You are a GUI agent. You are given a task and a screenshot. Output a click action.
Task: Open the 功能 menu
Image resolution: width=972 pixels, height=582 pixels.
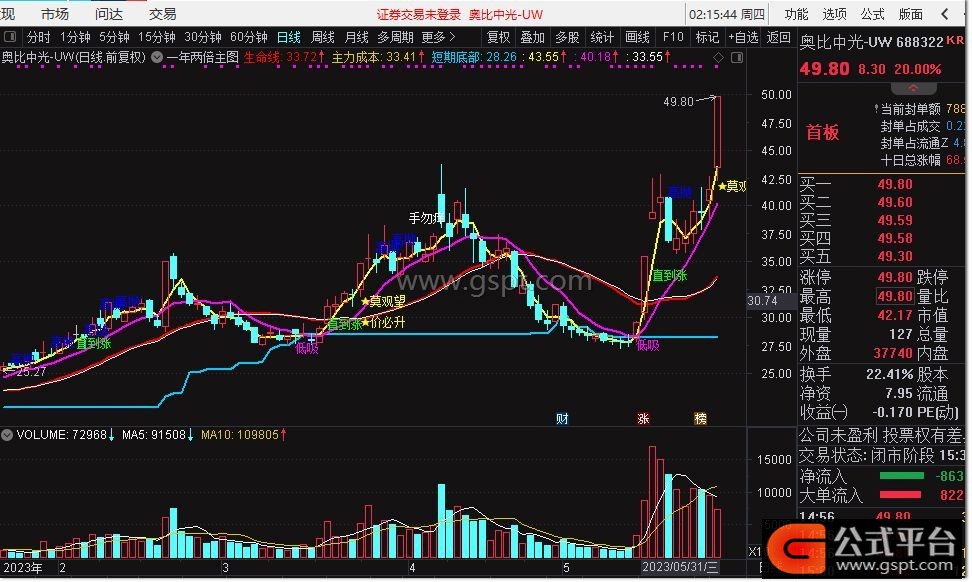click(x=797, y=14)
